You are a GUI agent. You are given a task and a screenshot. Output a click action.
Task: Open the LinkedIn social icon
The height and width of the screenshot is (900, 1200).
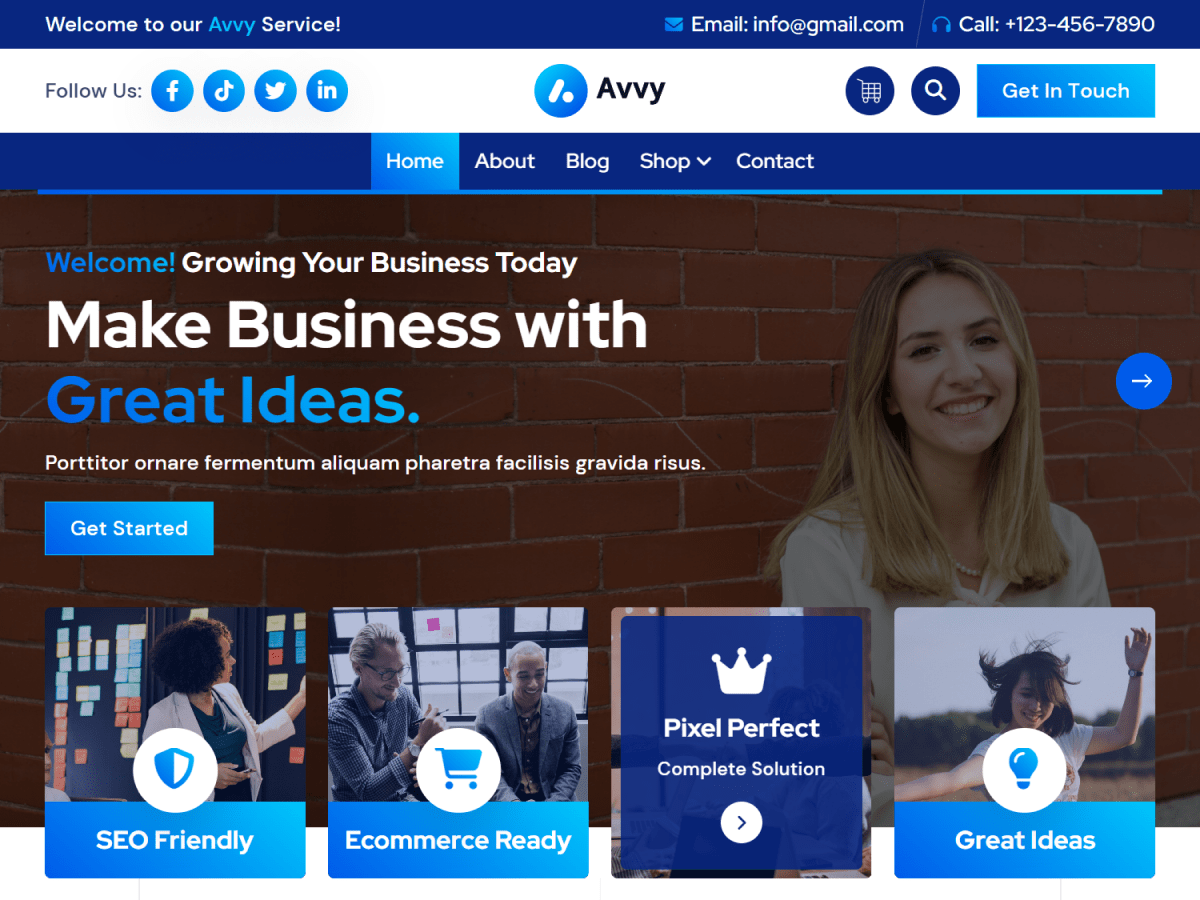tap(327, 91)
